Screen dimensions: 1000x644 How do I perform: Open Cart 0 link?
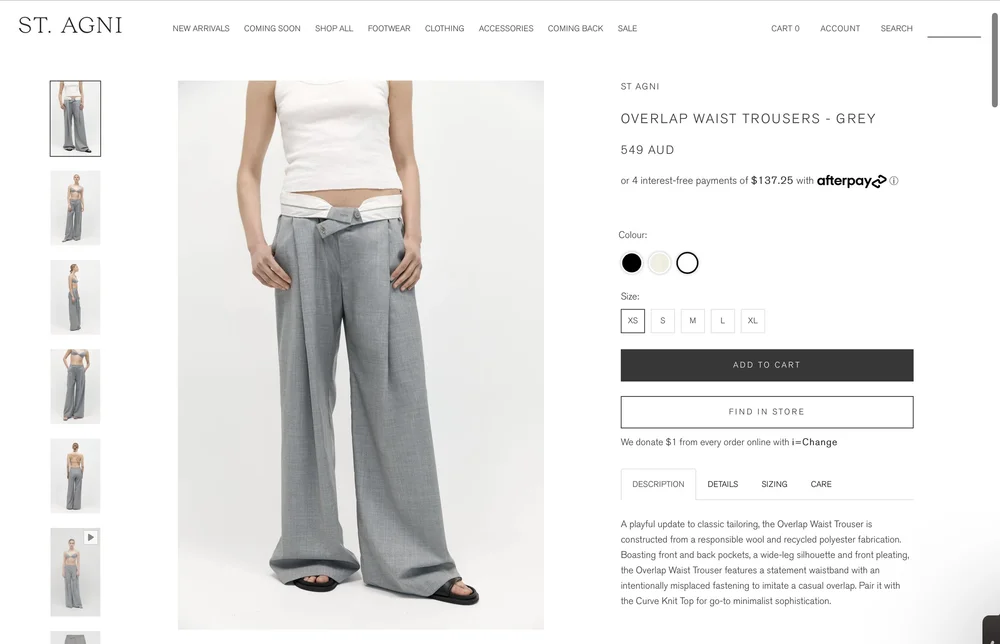(x=785, y=29)
